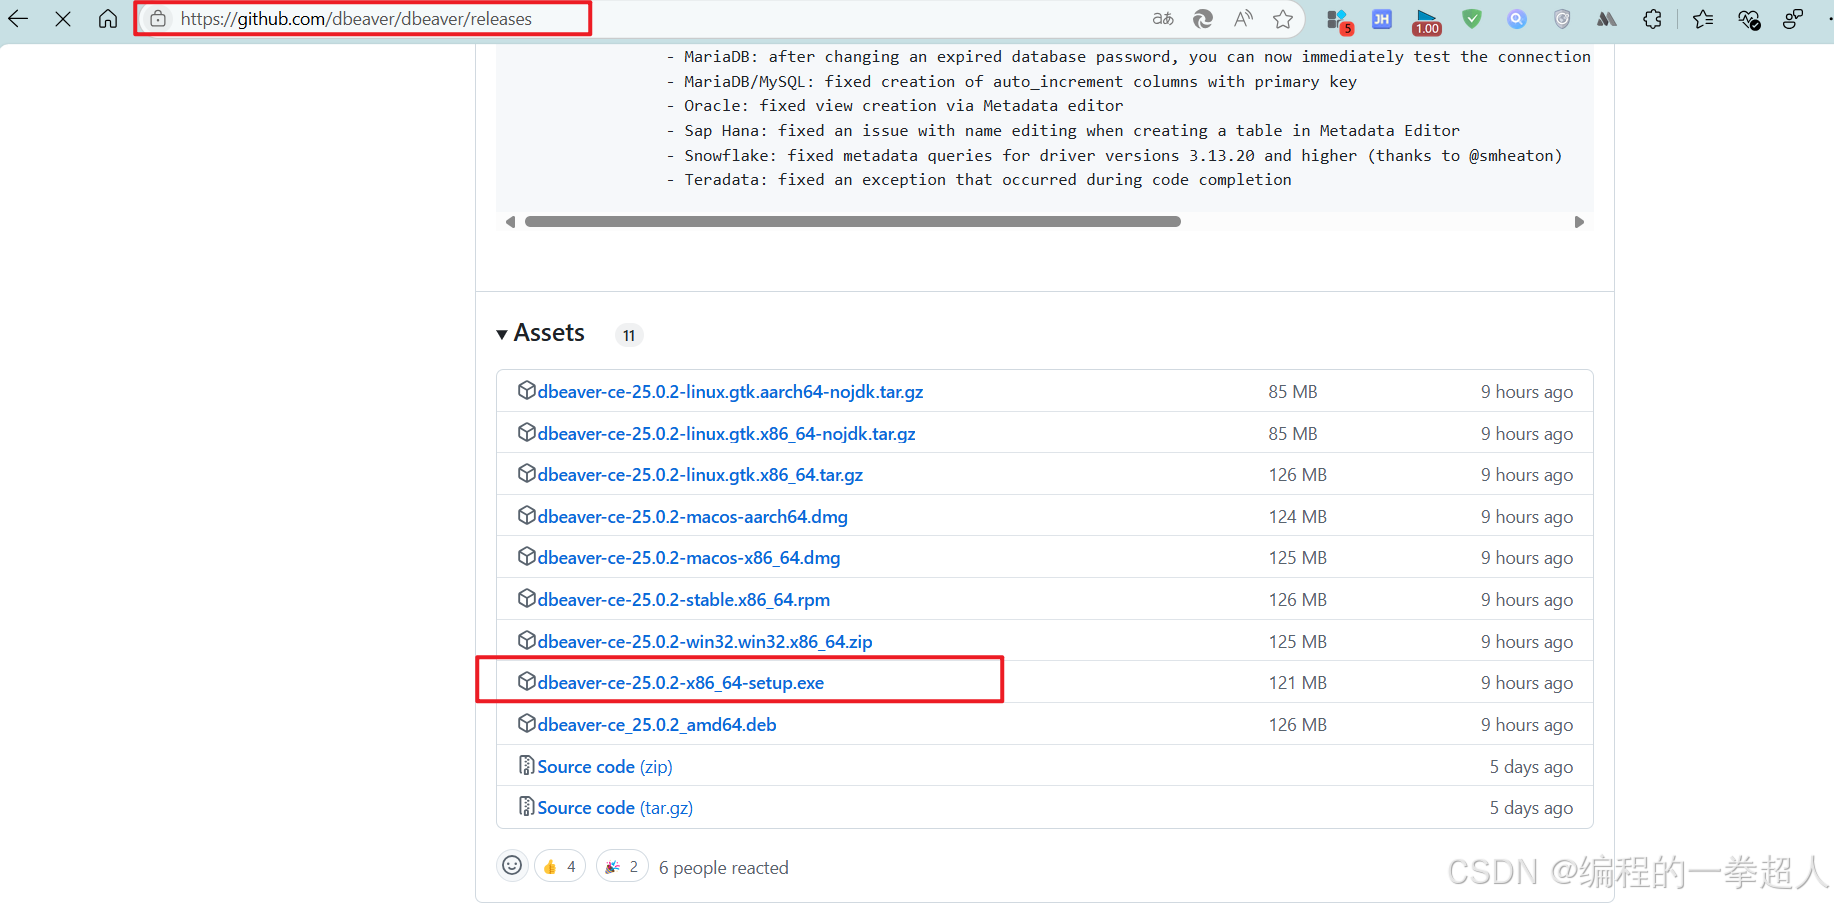Screen dimensions: 1834x904
Task: Click the "121 MB" size text
Action: click(x=1297, y=683)
